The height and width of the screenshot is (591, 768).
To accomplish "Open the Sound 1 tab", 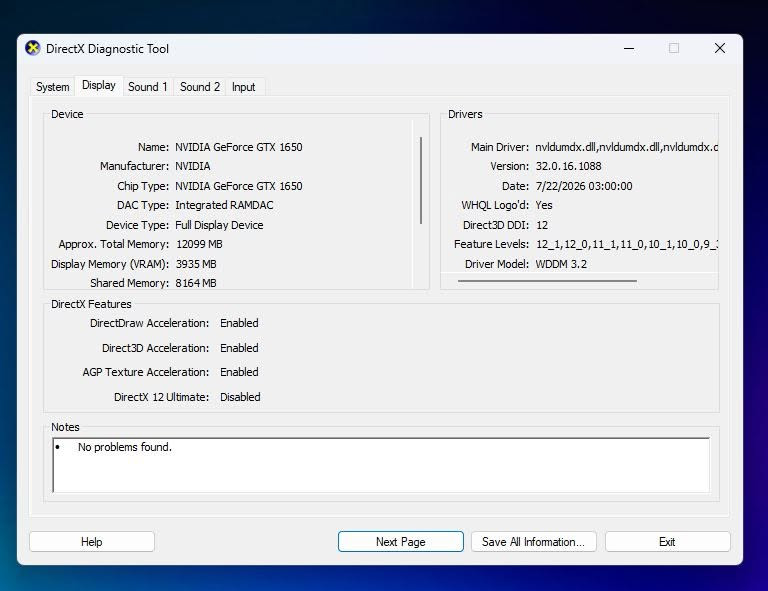I will coord(147,87).
